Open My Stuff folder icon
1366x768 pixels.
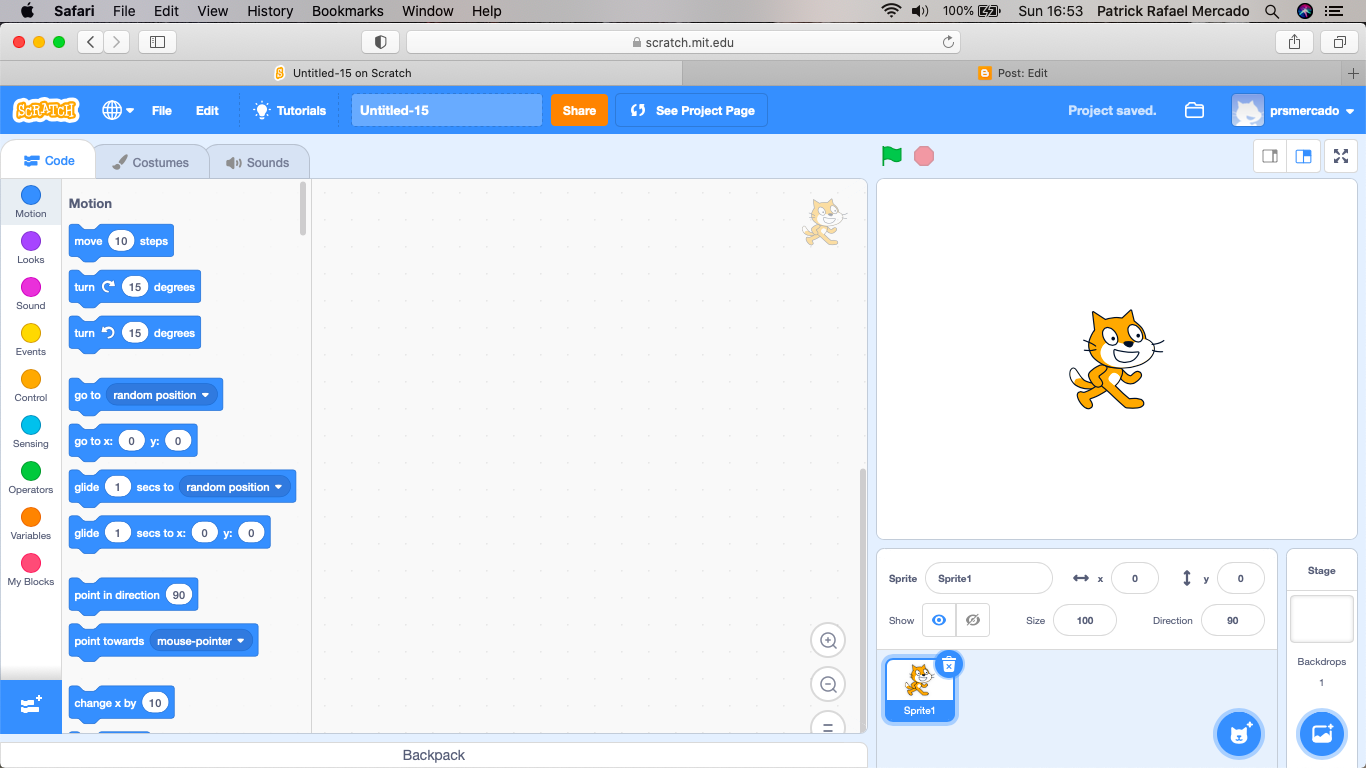(x=1194, y=110)
